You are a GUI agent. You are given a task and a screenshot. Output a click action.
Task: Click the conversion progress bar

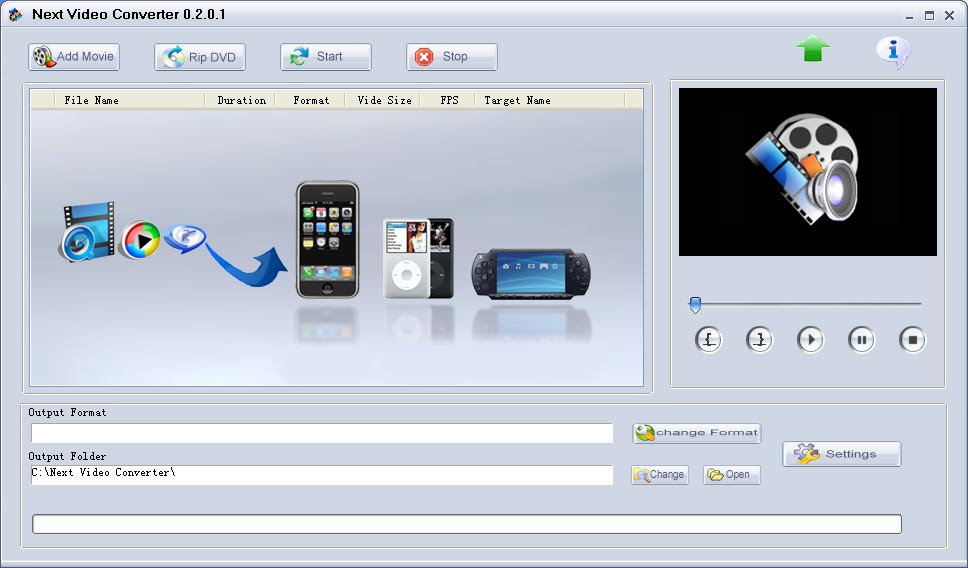(467, 524)
